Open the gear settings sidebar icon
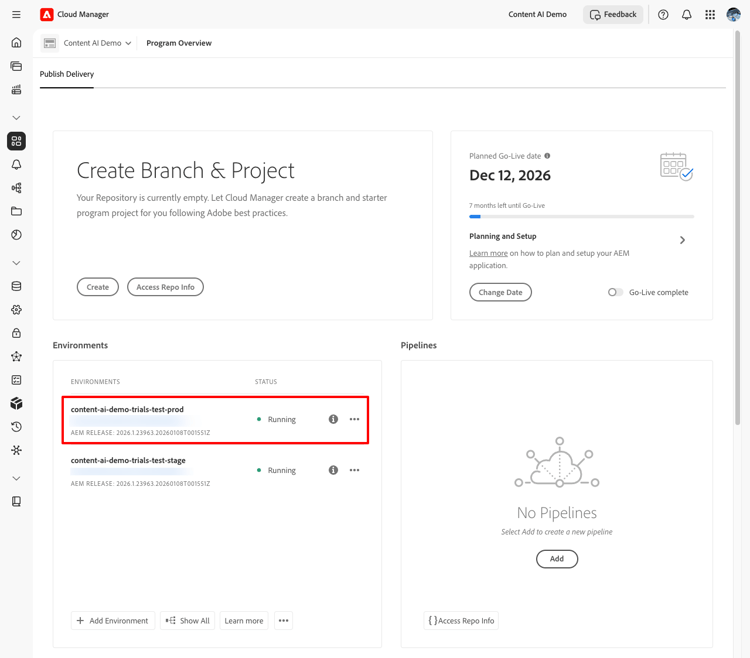 [x=16, y=309]
